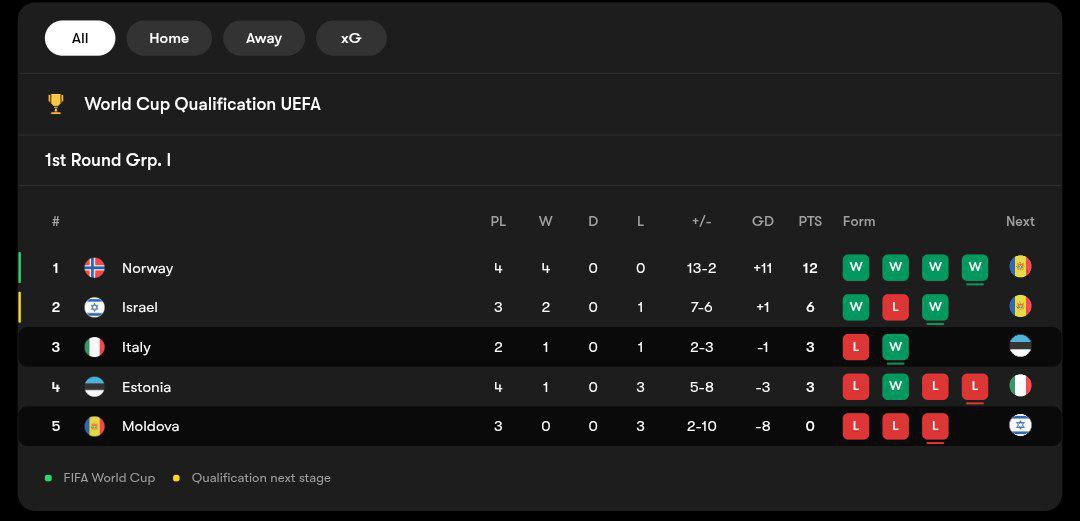Screen dimensions: 1080x521
Task: Sort the table by PTS column header
Action: pyautogui.click(x=810, y=221)
